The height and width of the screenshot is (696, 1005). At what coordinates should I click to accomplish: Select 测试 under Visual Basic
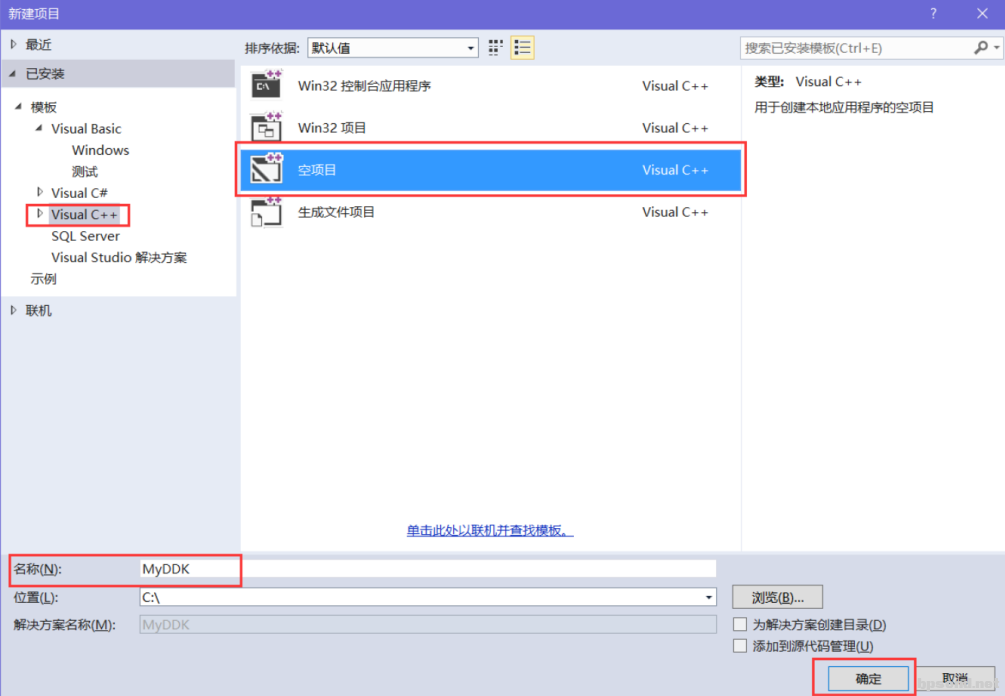pos(85,171)
